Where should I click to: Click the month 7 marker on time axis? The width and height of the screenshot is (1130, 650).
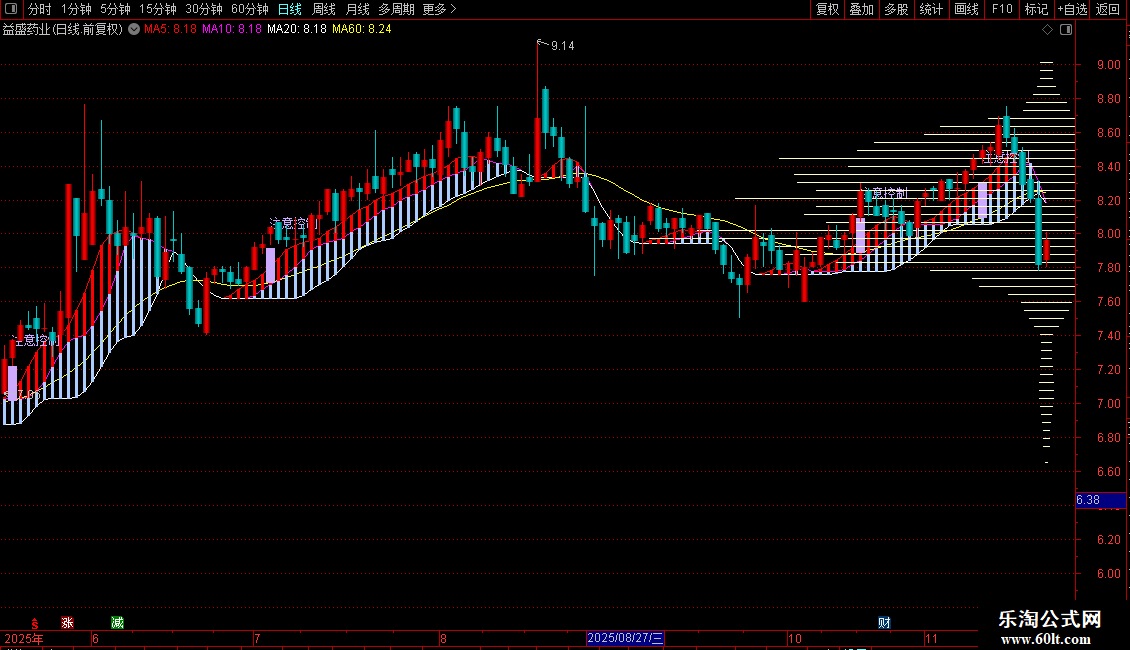257,638
